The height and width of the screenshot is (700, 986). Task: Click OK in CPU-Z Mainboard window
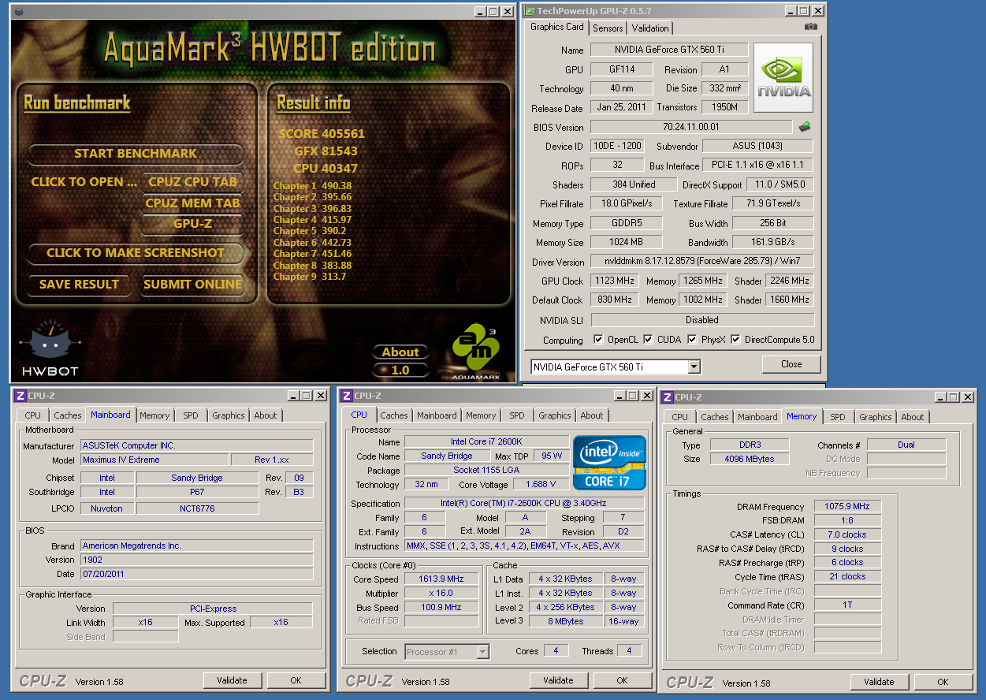click(x=296, y=681)
